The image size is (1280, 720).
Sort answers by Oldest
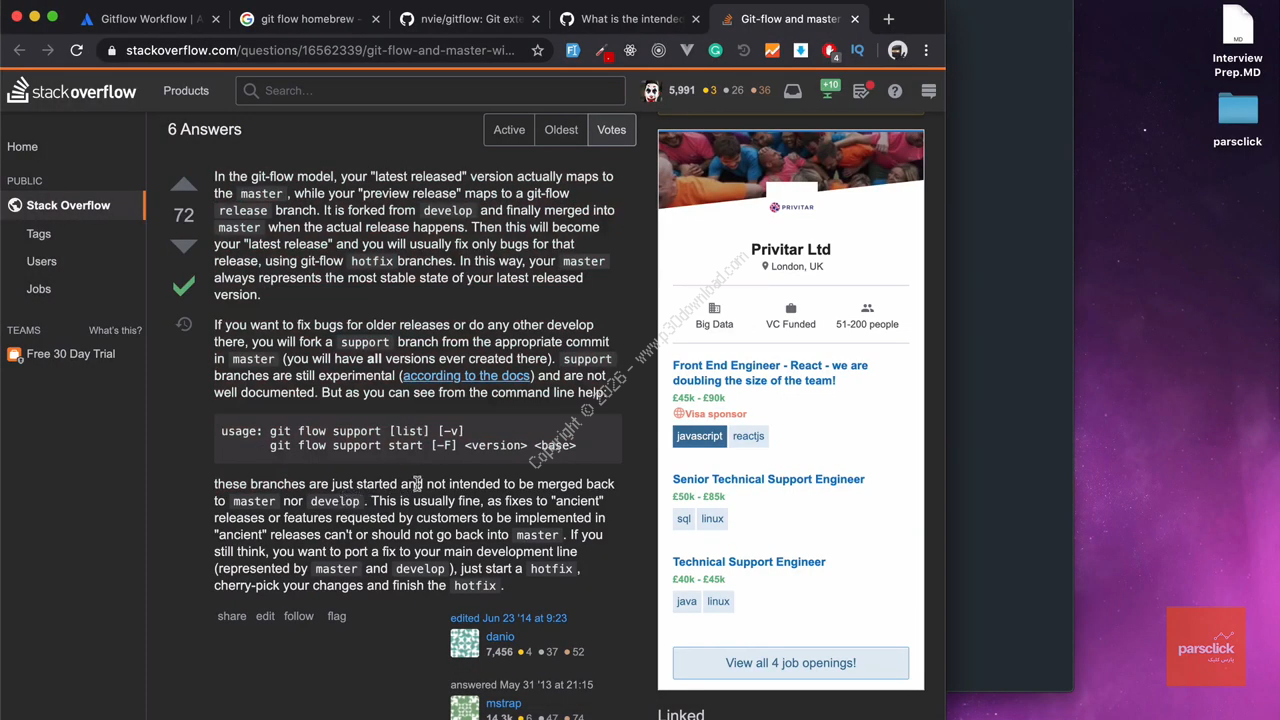[x=561, y=129]
